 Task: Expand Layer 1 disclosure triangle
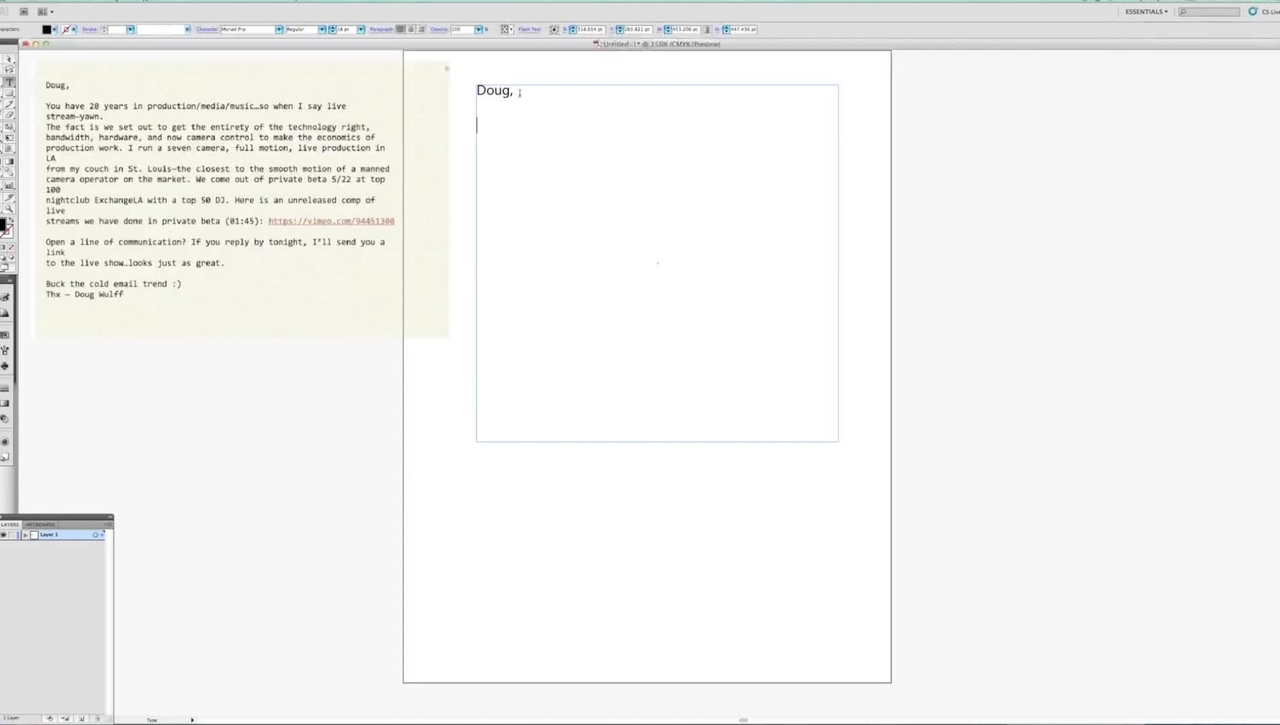[25, 535]
